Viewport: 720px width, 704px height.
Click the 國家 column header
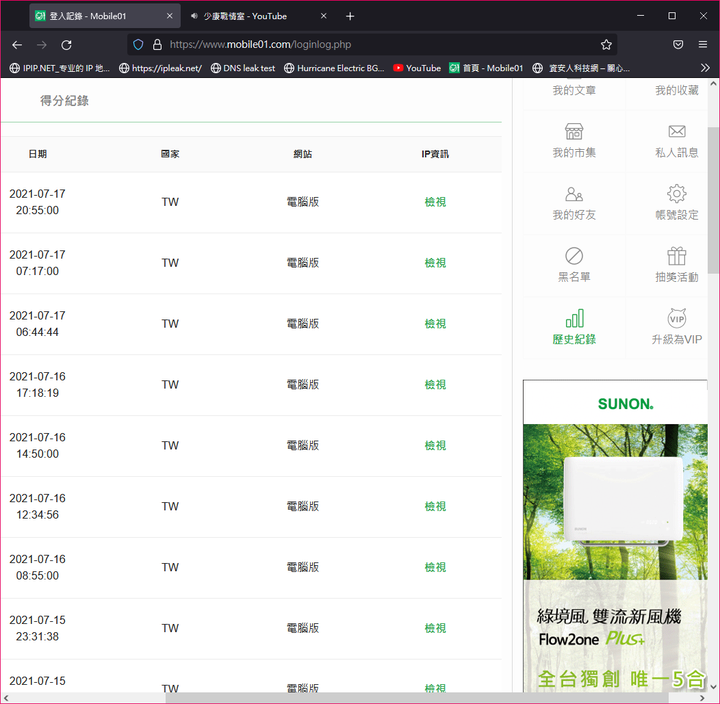[x=170, y=154]
